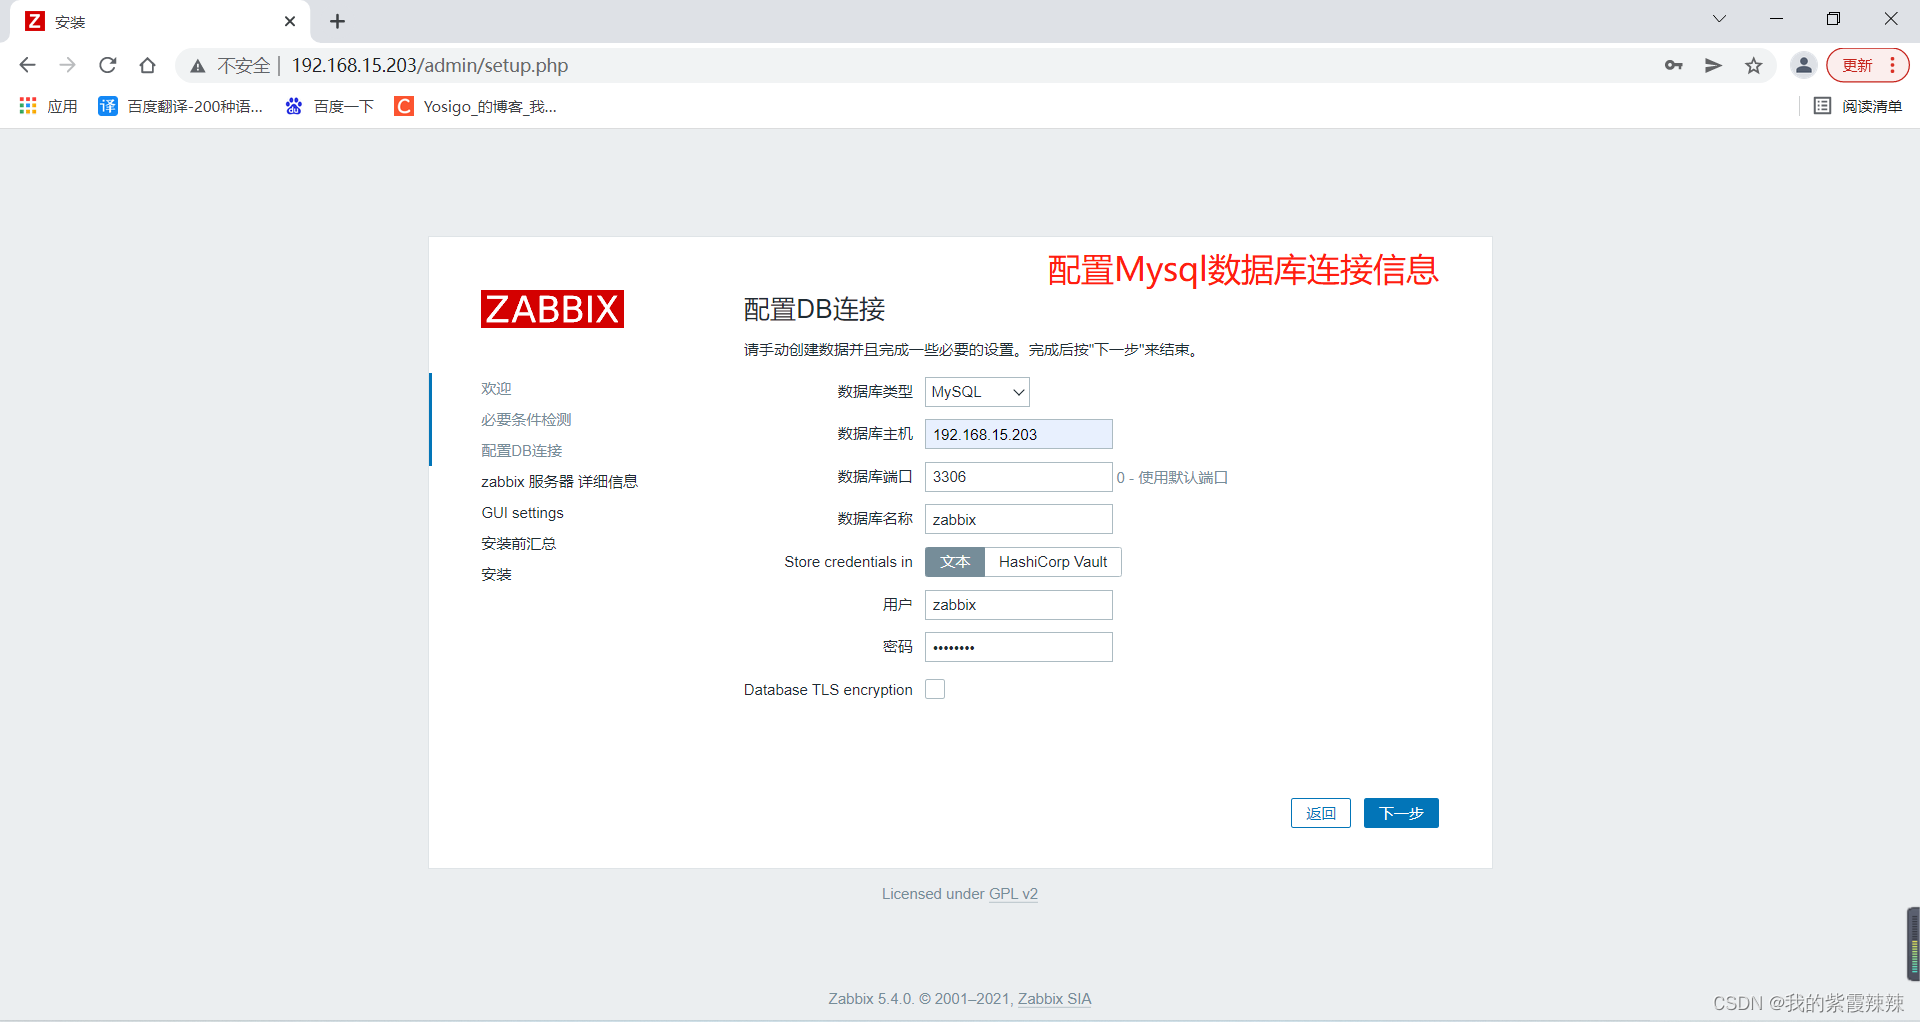Go to the browser home page
This screenshot has height=1022, width=1920.
tap(147, 65)
